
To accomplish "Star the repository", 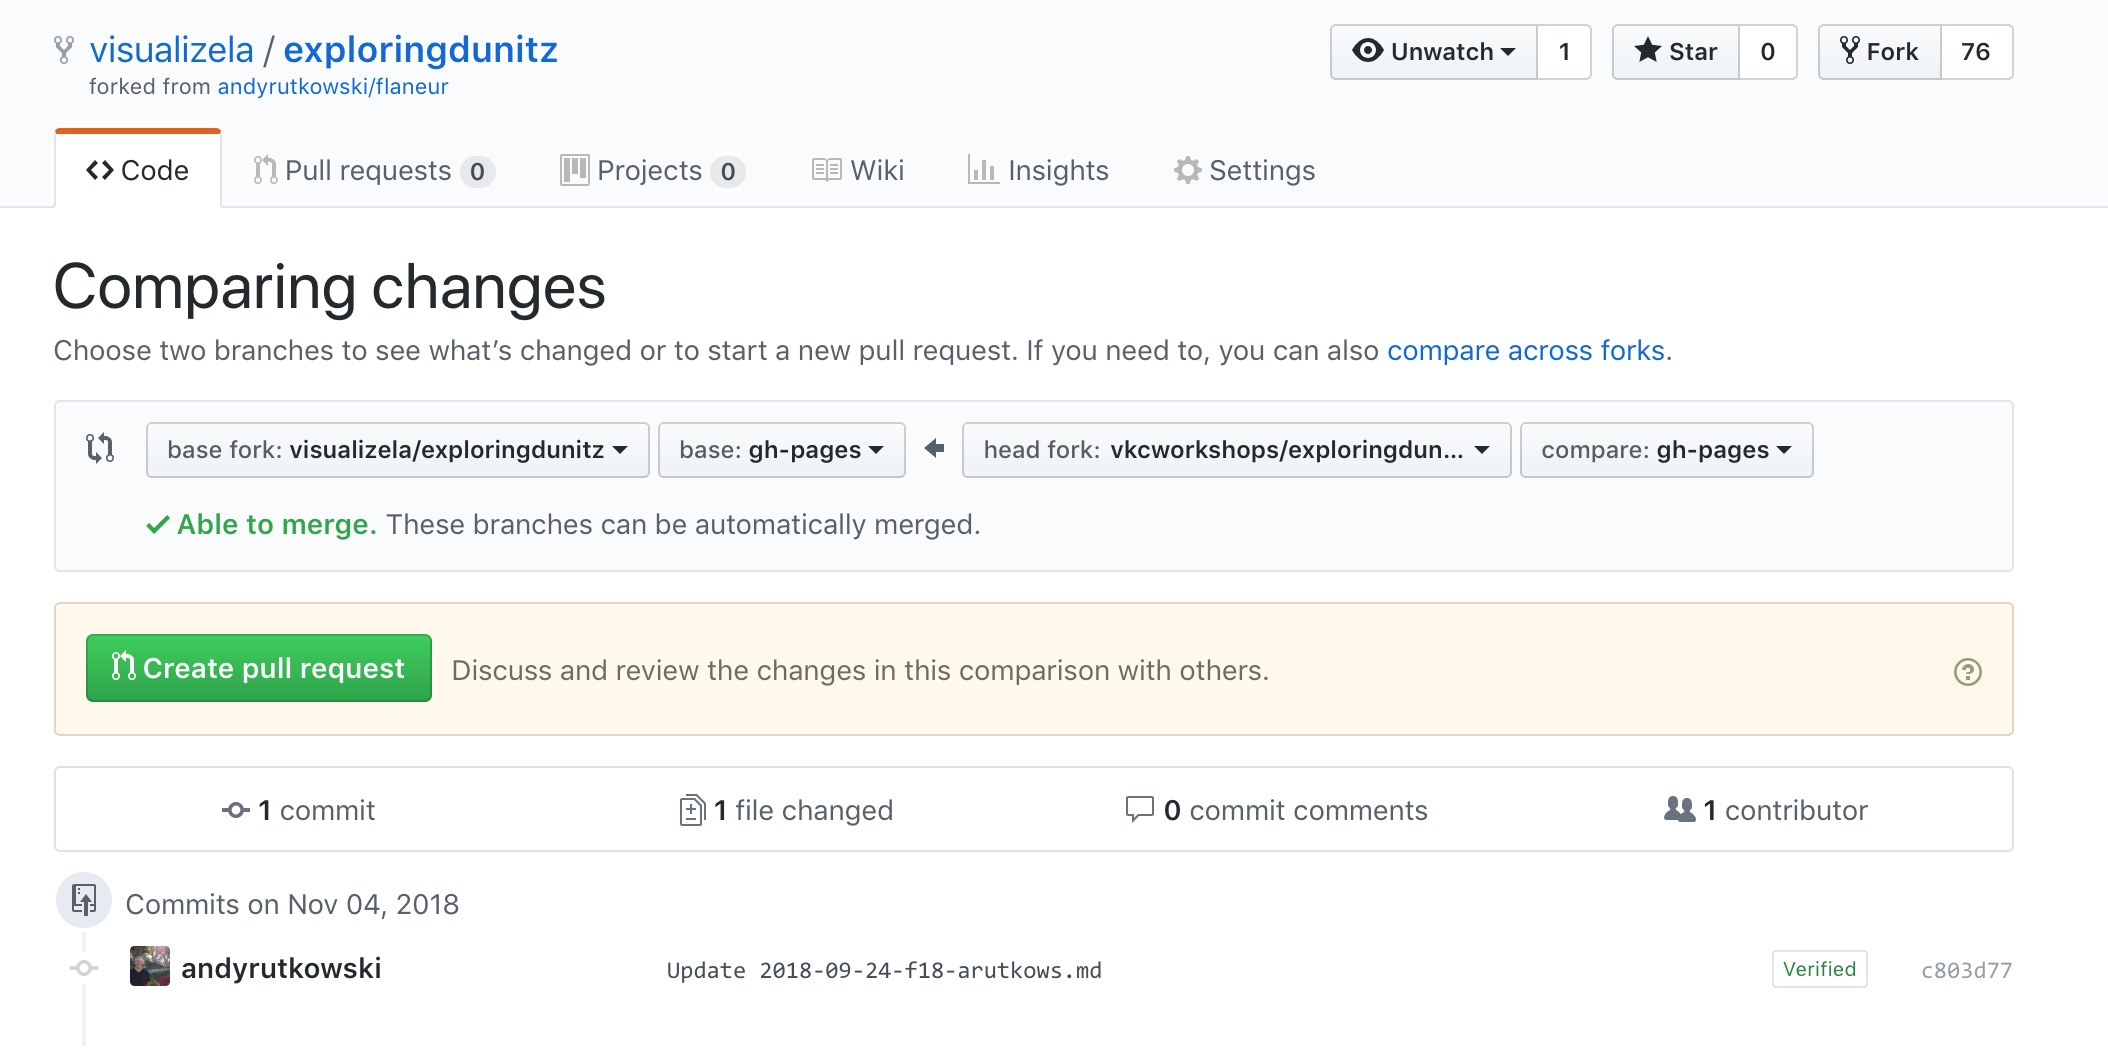I will pos(1676,52).
